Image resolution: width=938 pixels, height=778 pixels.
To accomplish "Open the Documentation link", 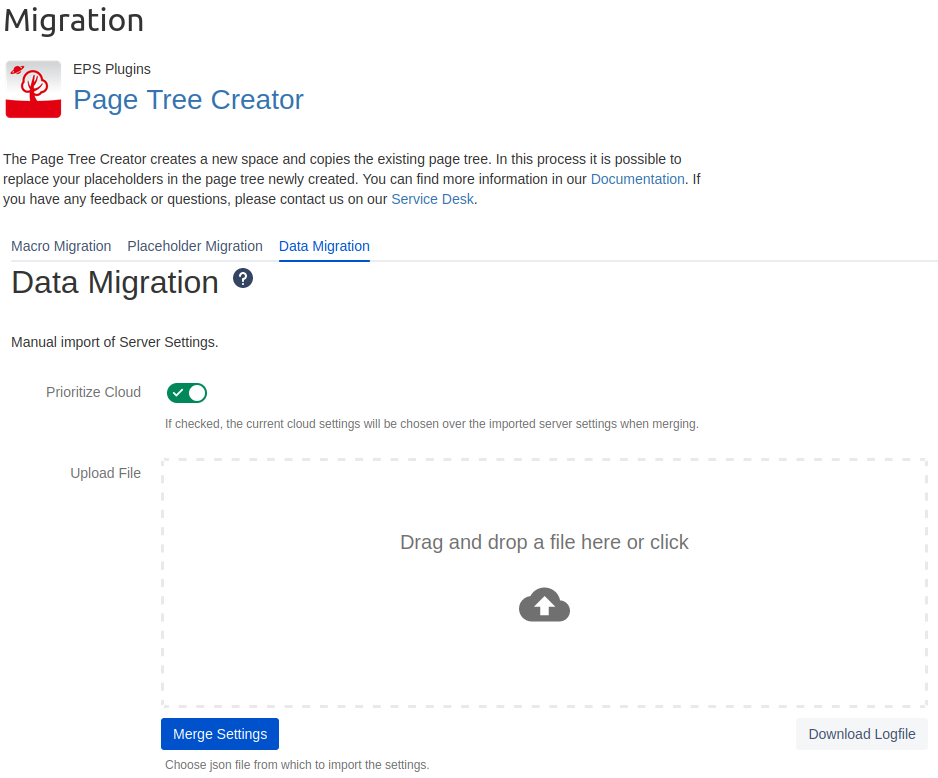I will coord(637,179).
